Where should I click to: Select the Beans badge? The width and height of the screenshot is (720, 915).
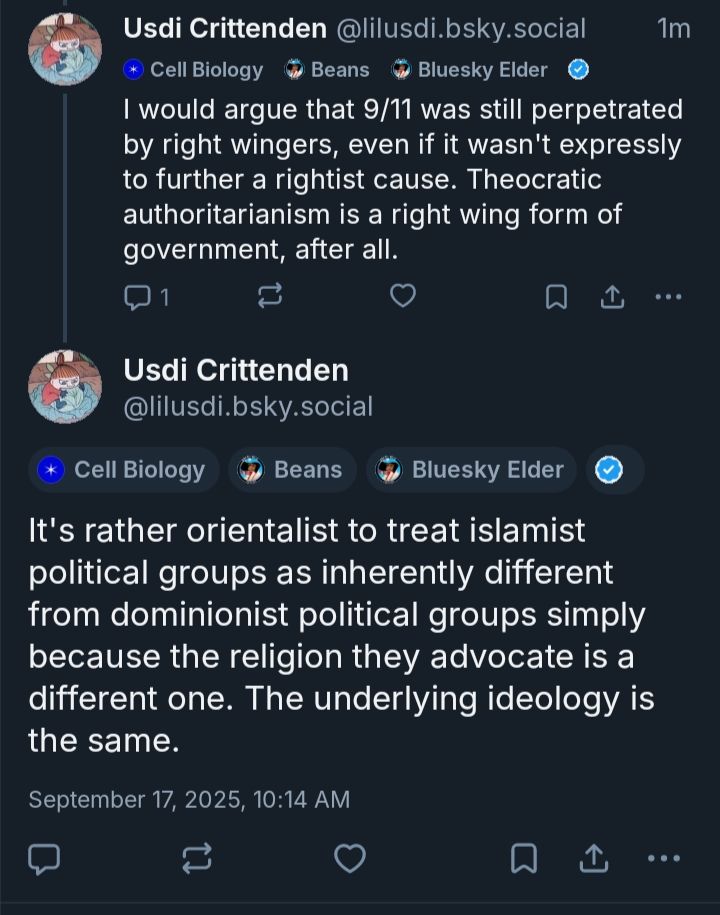[x=292, y=470]
